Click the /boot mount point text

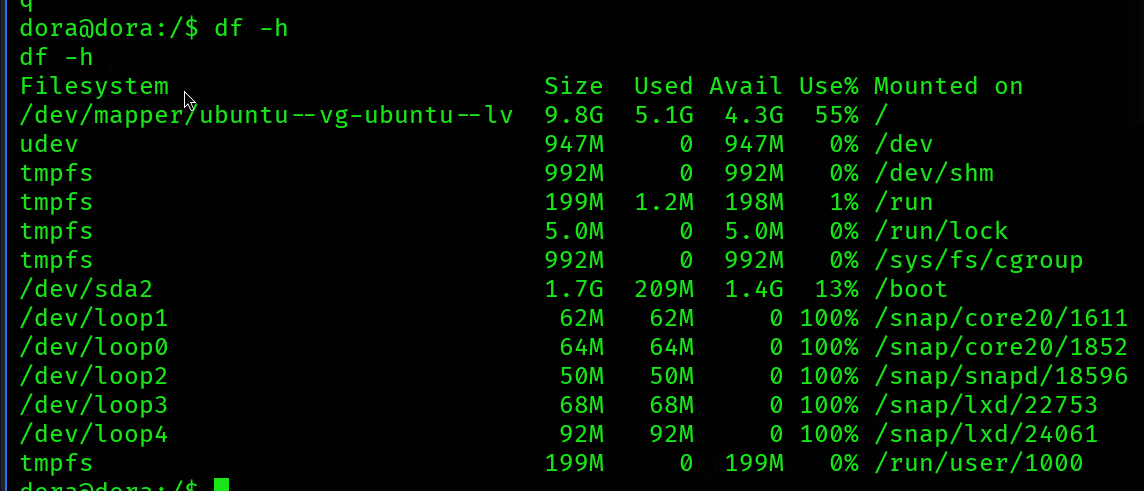pos(910,290)
